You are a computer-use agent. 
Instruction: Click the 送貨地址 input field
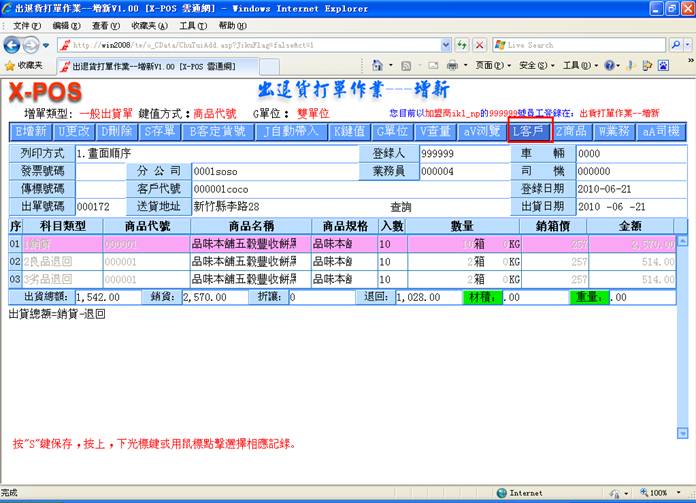(x=270, y=206)
